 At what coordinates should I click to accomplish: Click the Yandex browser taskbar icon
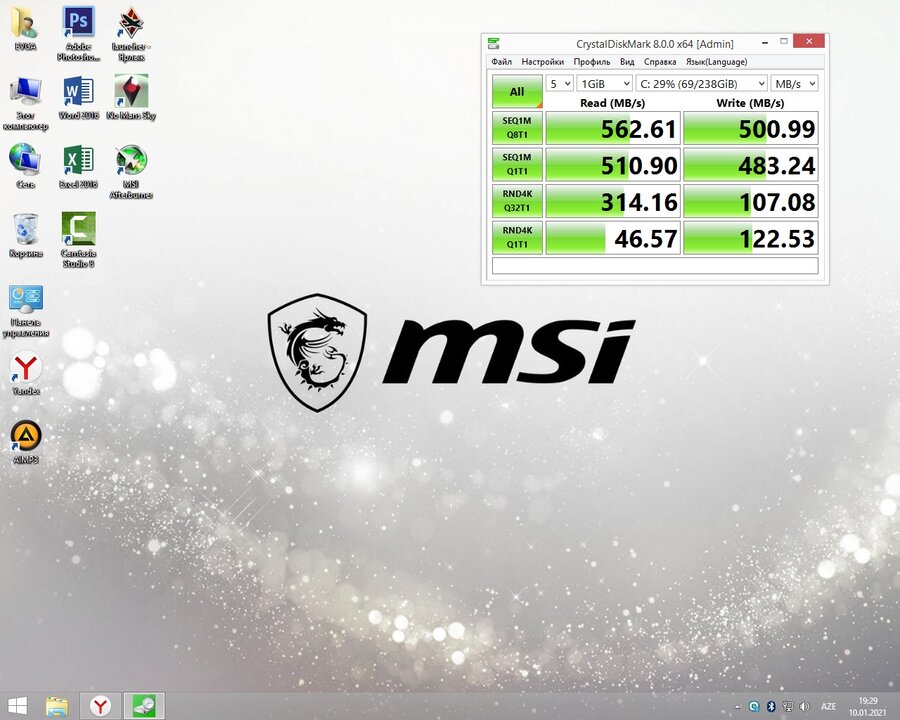pyautogui.click(x=101, y=706)
